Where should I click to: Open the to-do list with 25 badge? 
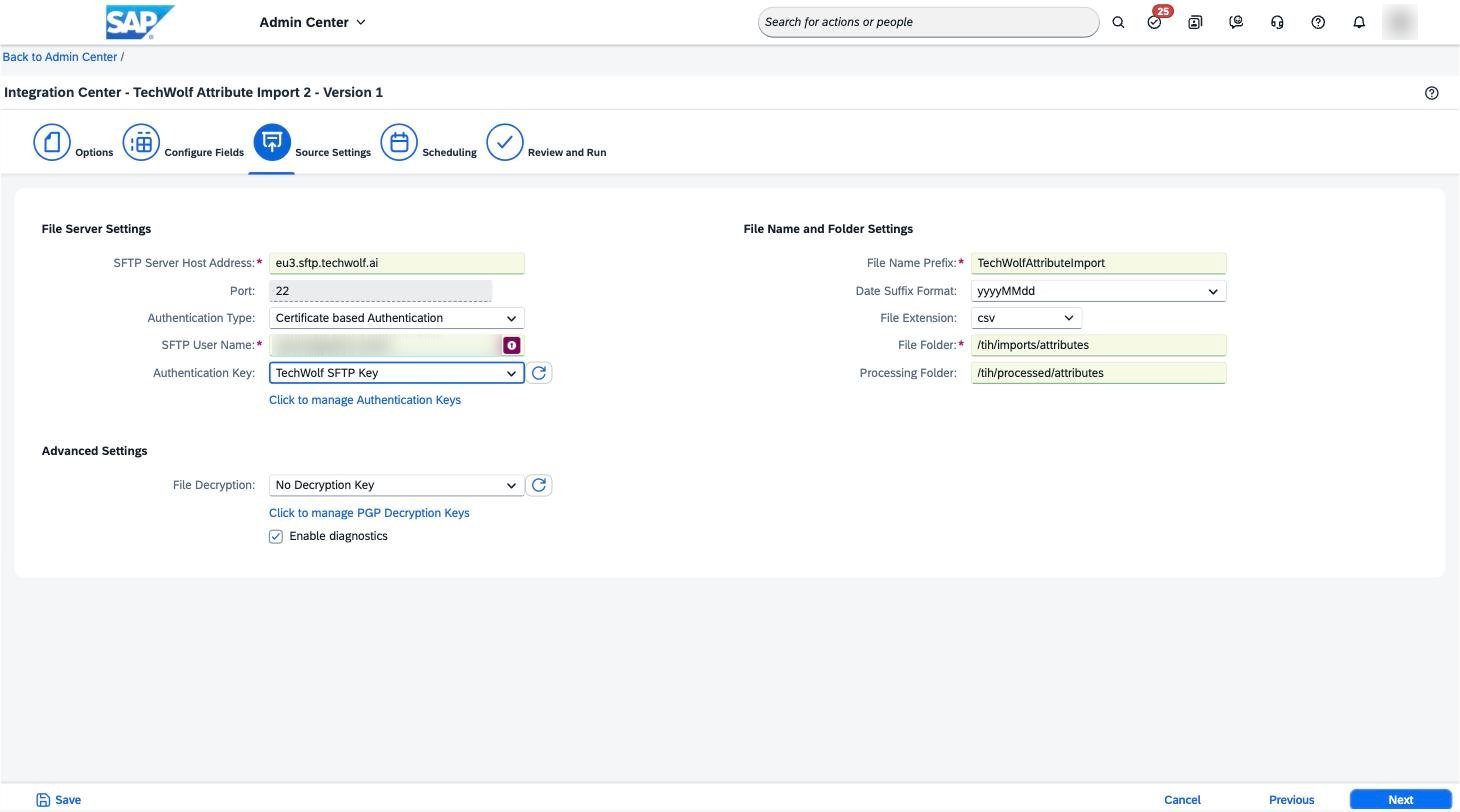[x=1155, y=22]
